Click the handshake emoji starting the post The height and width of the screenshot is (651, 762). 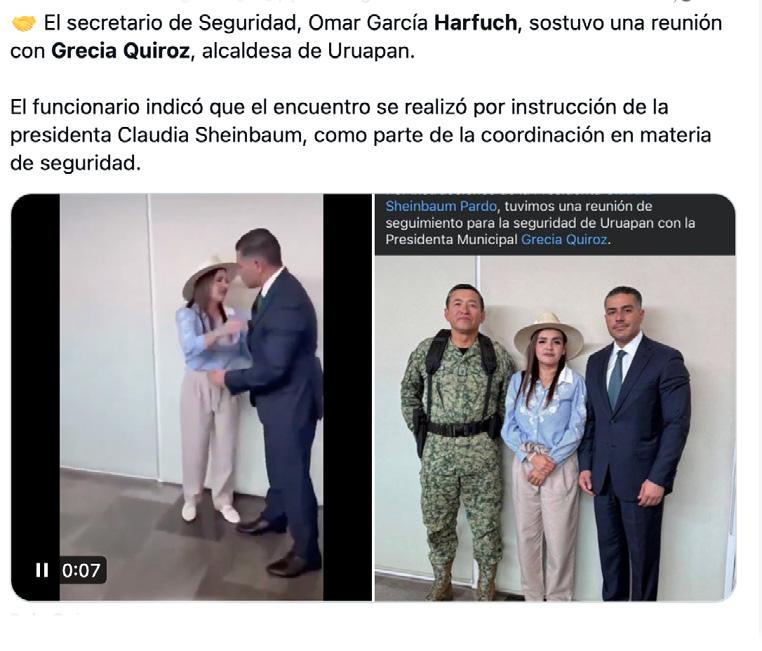coord(23,23)
